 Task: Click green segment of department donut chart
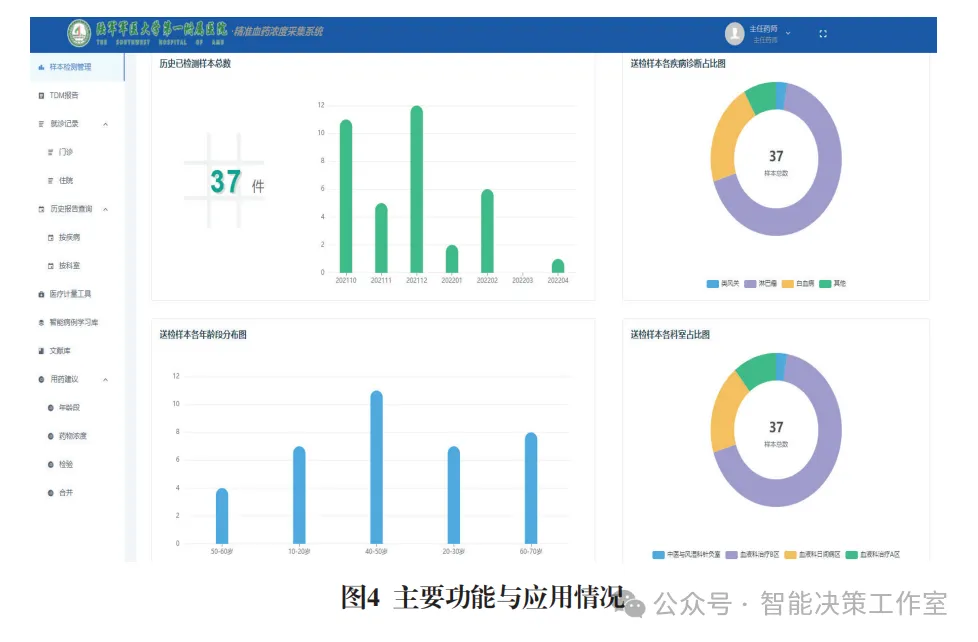point(758,371)
